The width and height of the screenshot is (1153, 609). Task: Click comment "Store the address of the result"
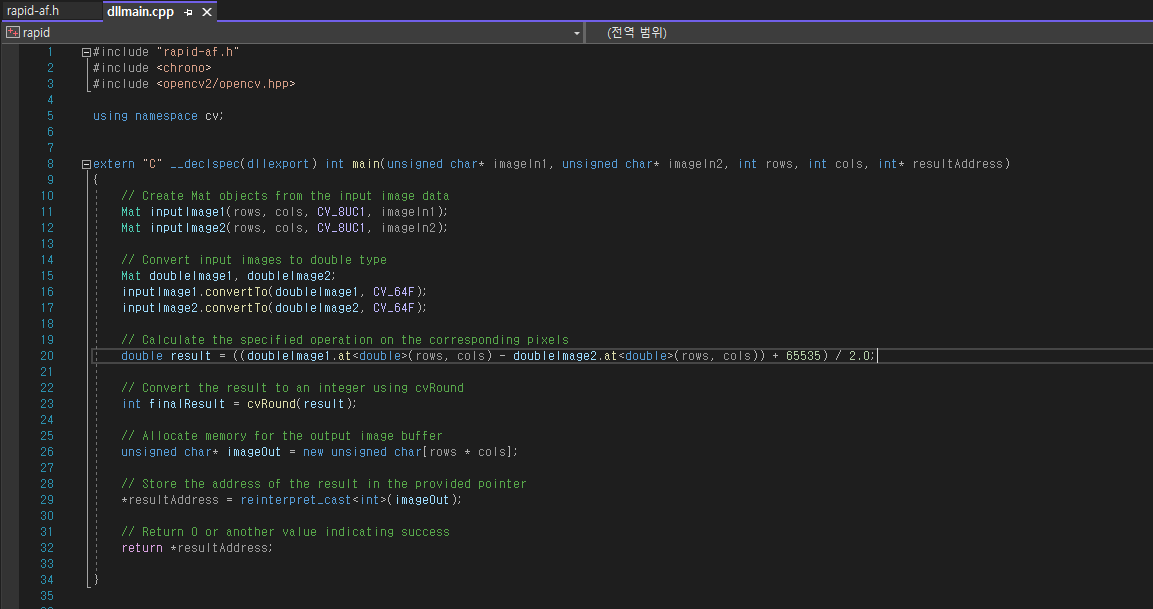pos(324,484)
